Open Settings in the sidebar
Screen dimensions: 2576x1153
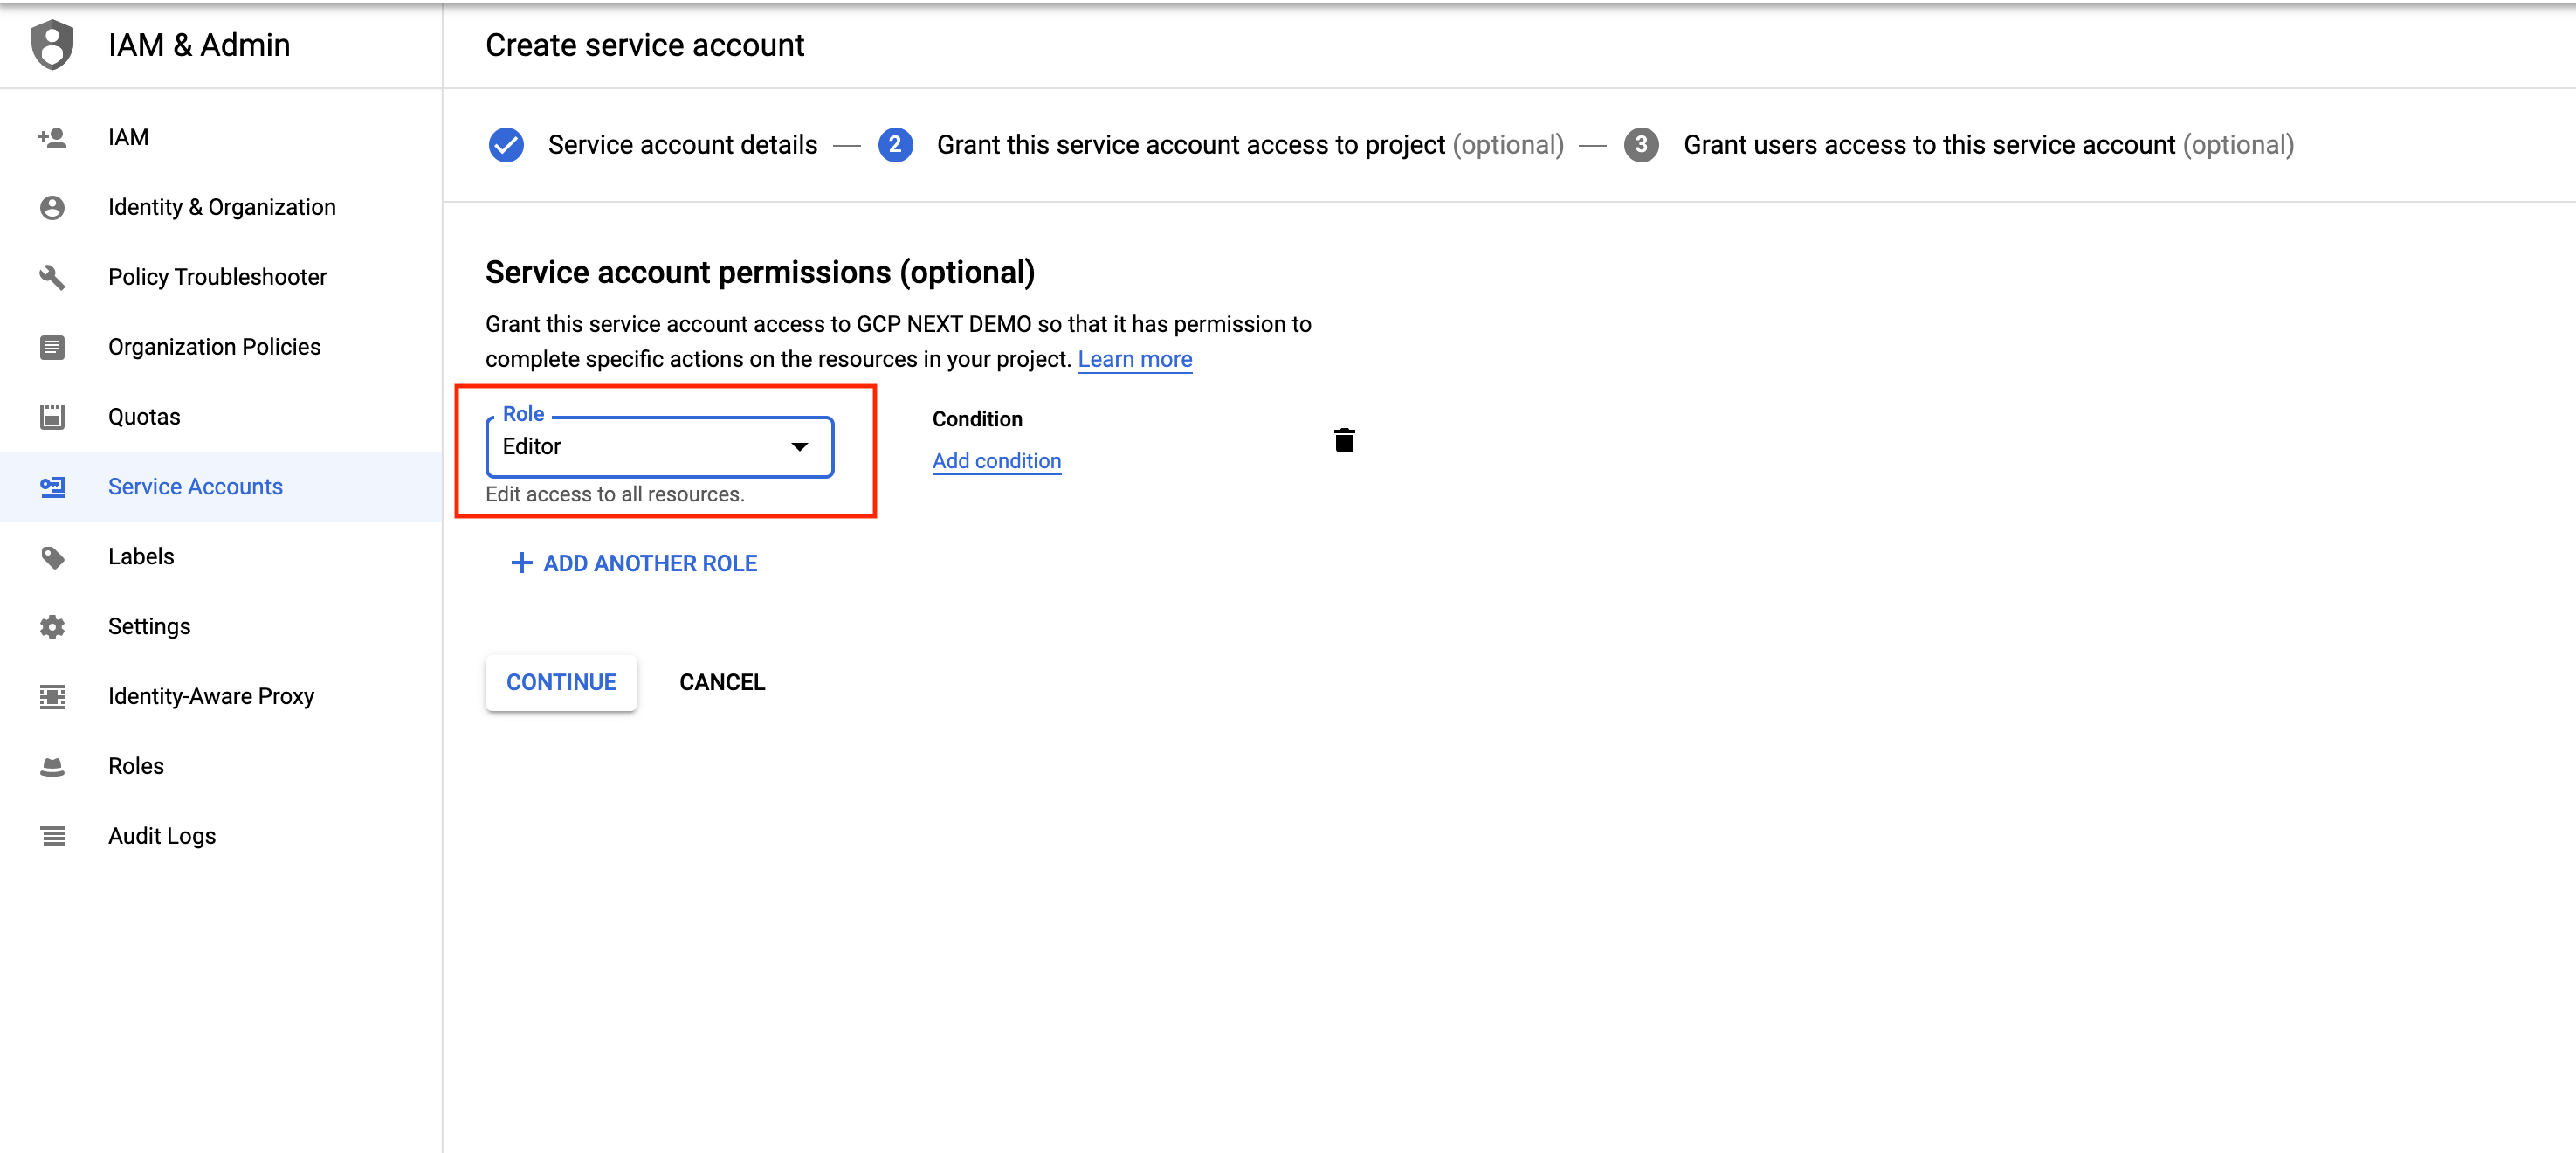(221, 627)
